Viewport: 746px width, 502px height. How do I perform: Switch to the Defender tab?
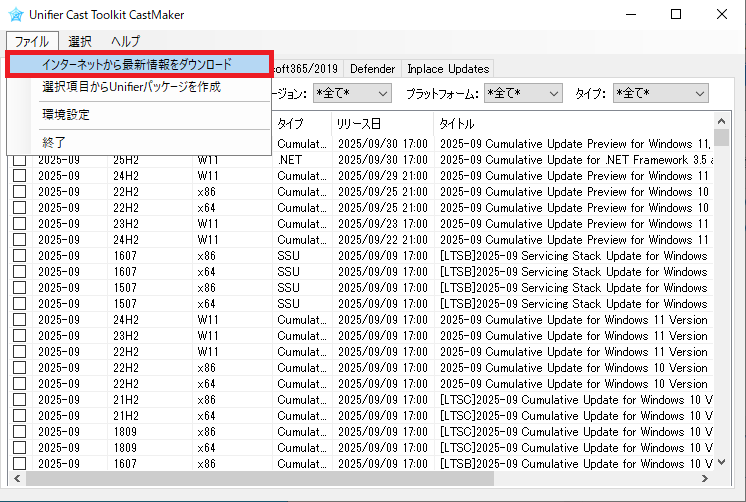371,69
